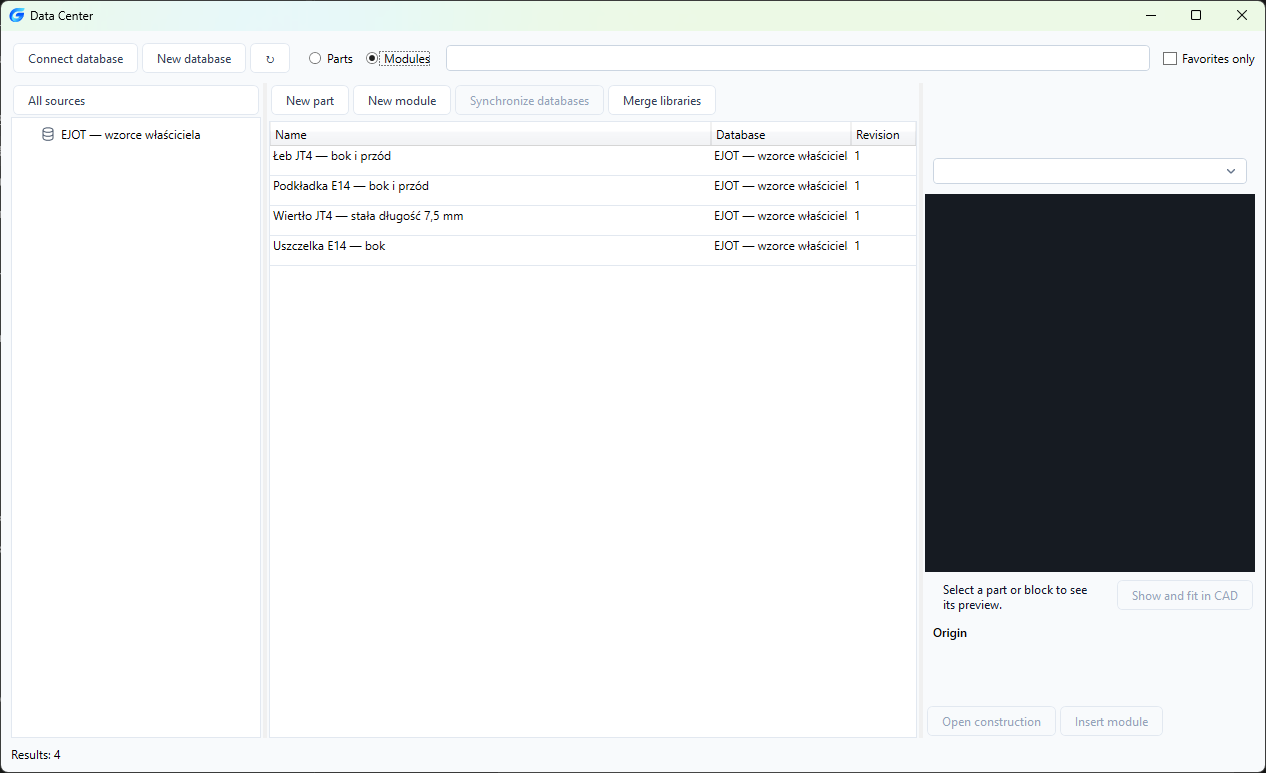Click the Insert module button

(x=1111, y=722)
